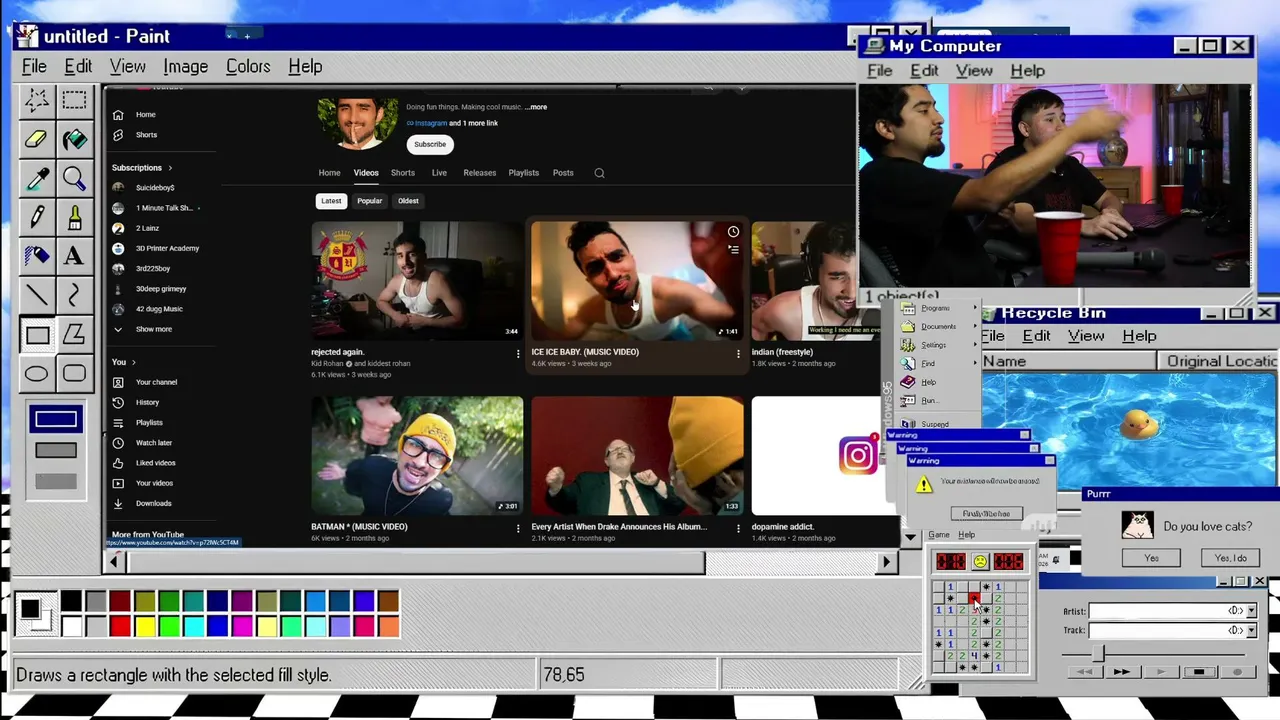Open the Edit menu in Recycle Bin
The height and width of the screenshot is (720, 1280).
click(1036, 336)
